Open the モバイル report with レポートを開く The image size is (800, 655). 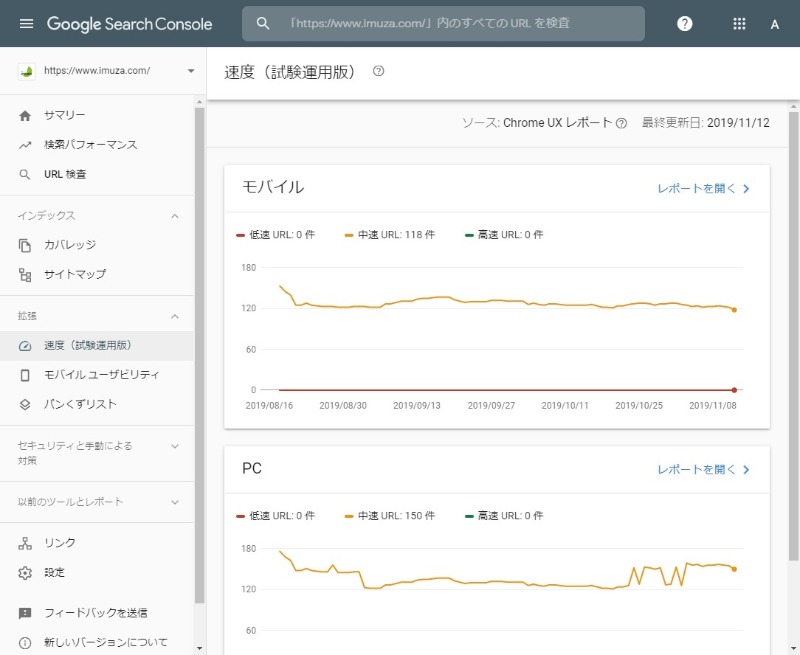pos(703,189)
